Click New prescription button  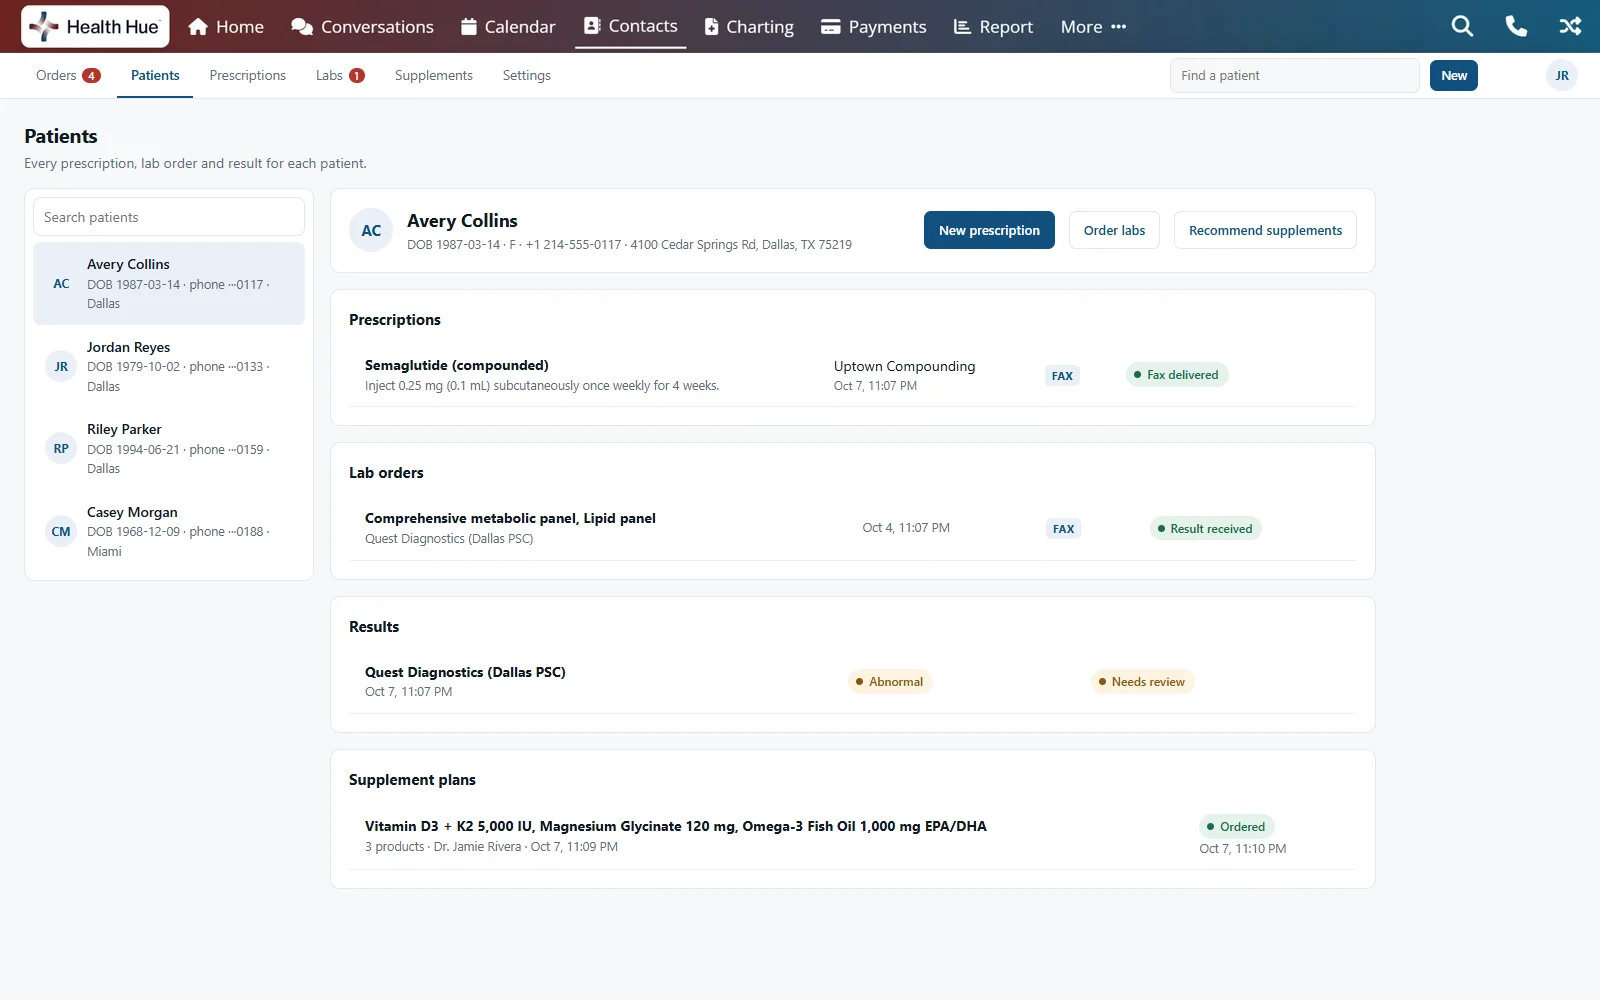pyautogui.click(x=989, y=230)
